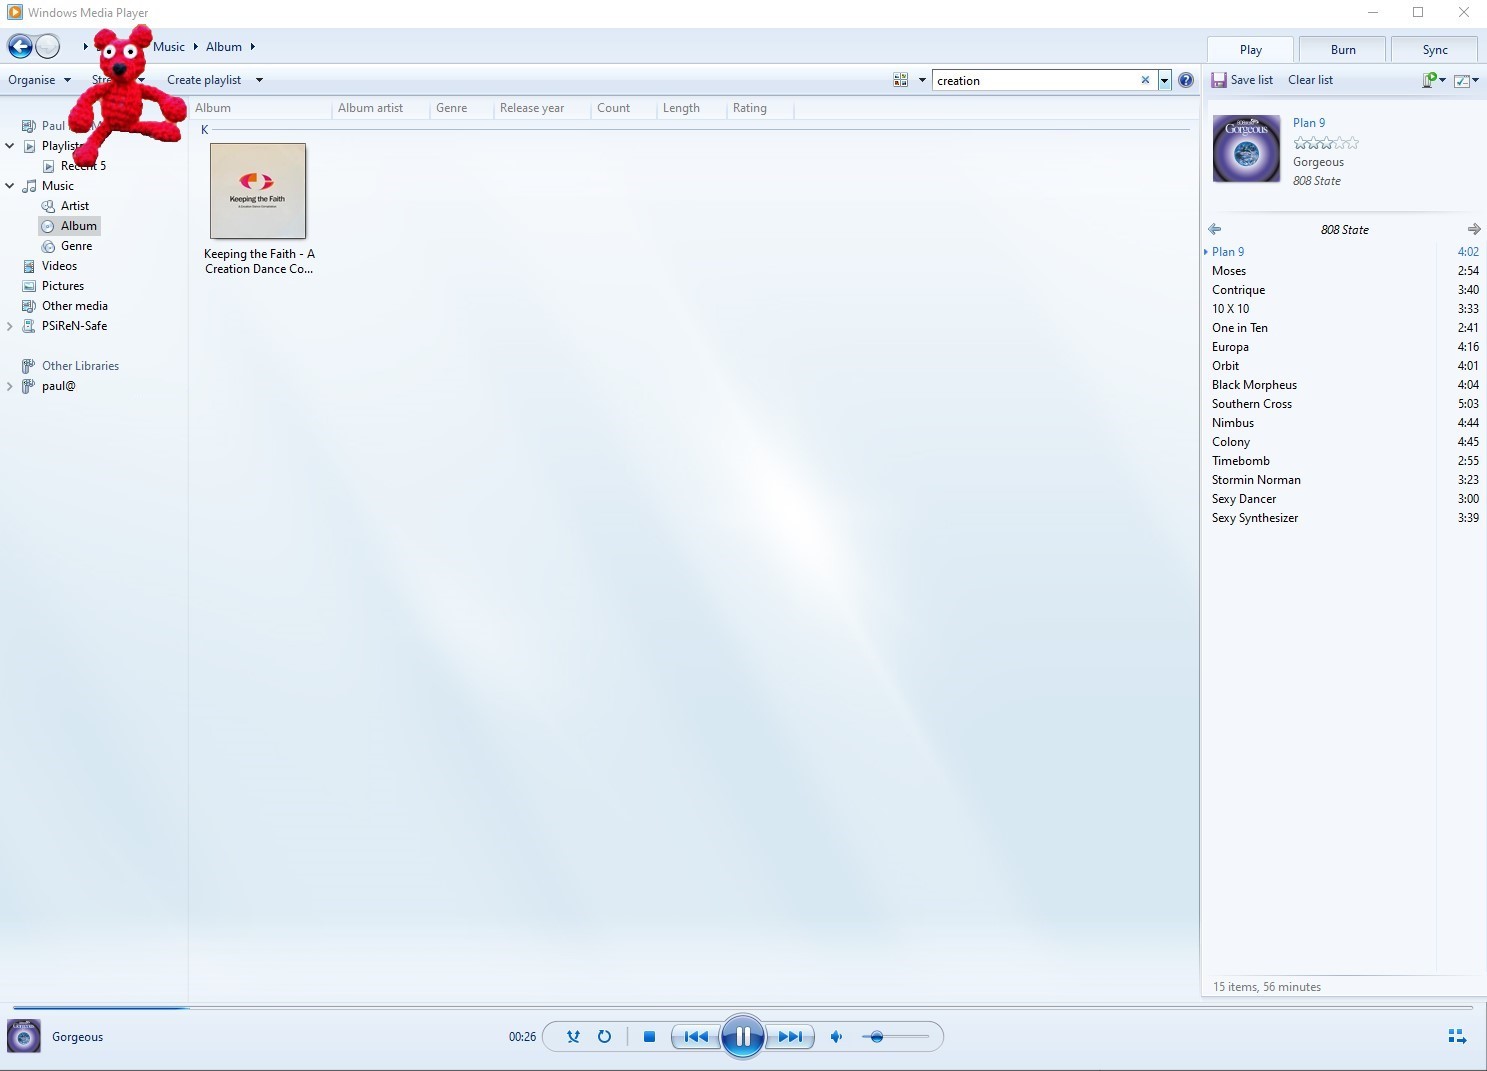
Task: Click Music in the breadcrumb bar
Action: (x=169, y=47)
